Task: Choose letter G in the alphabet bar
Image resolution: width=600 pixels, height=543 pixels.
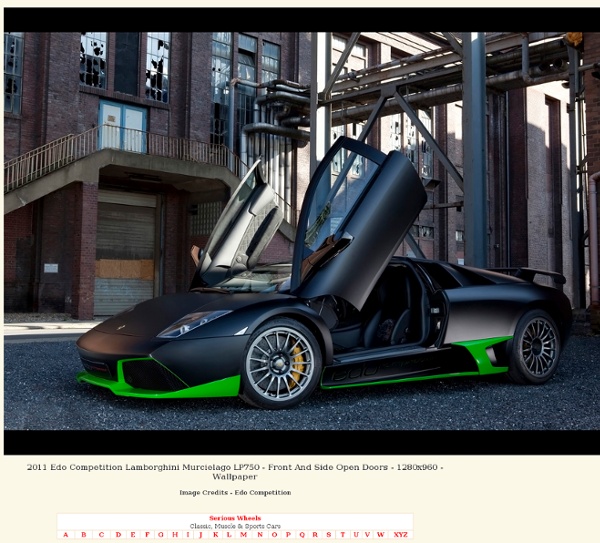Action: click(161, 535)
